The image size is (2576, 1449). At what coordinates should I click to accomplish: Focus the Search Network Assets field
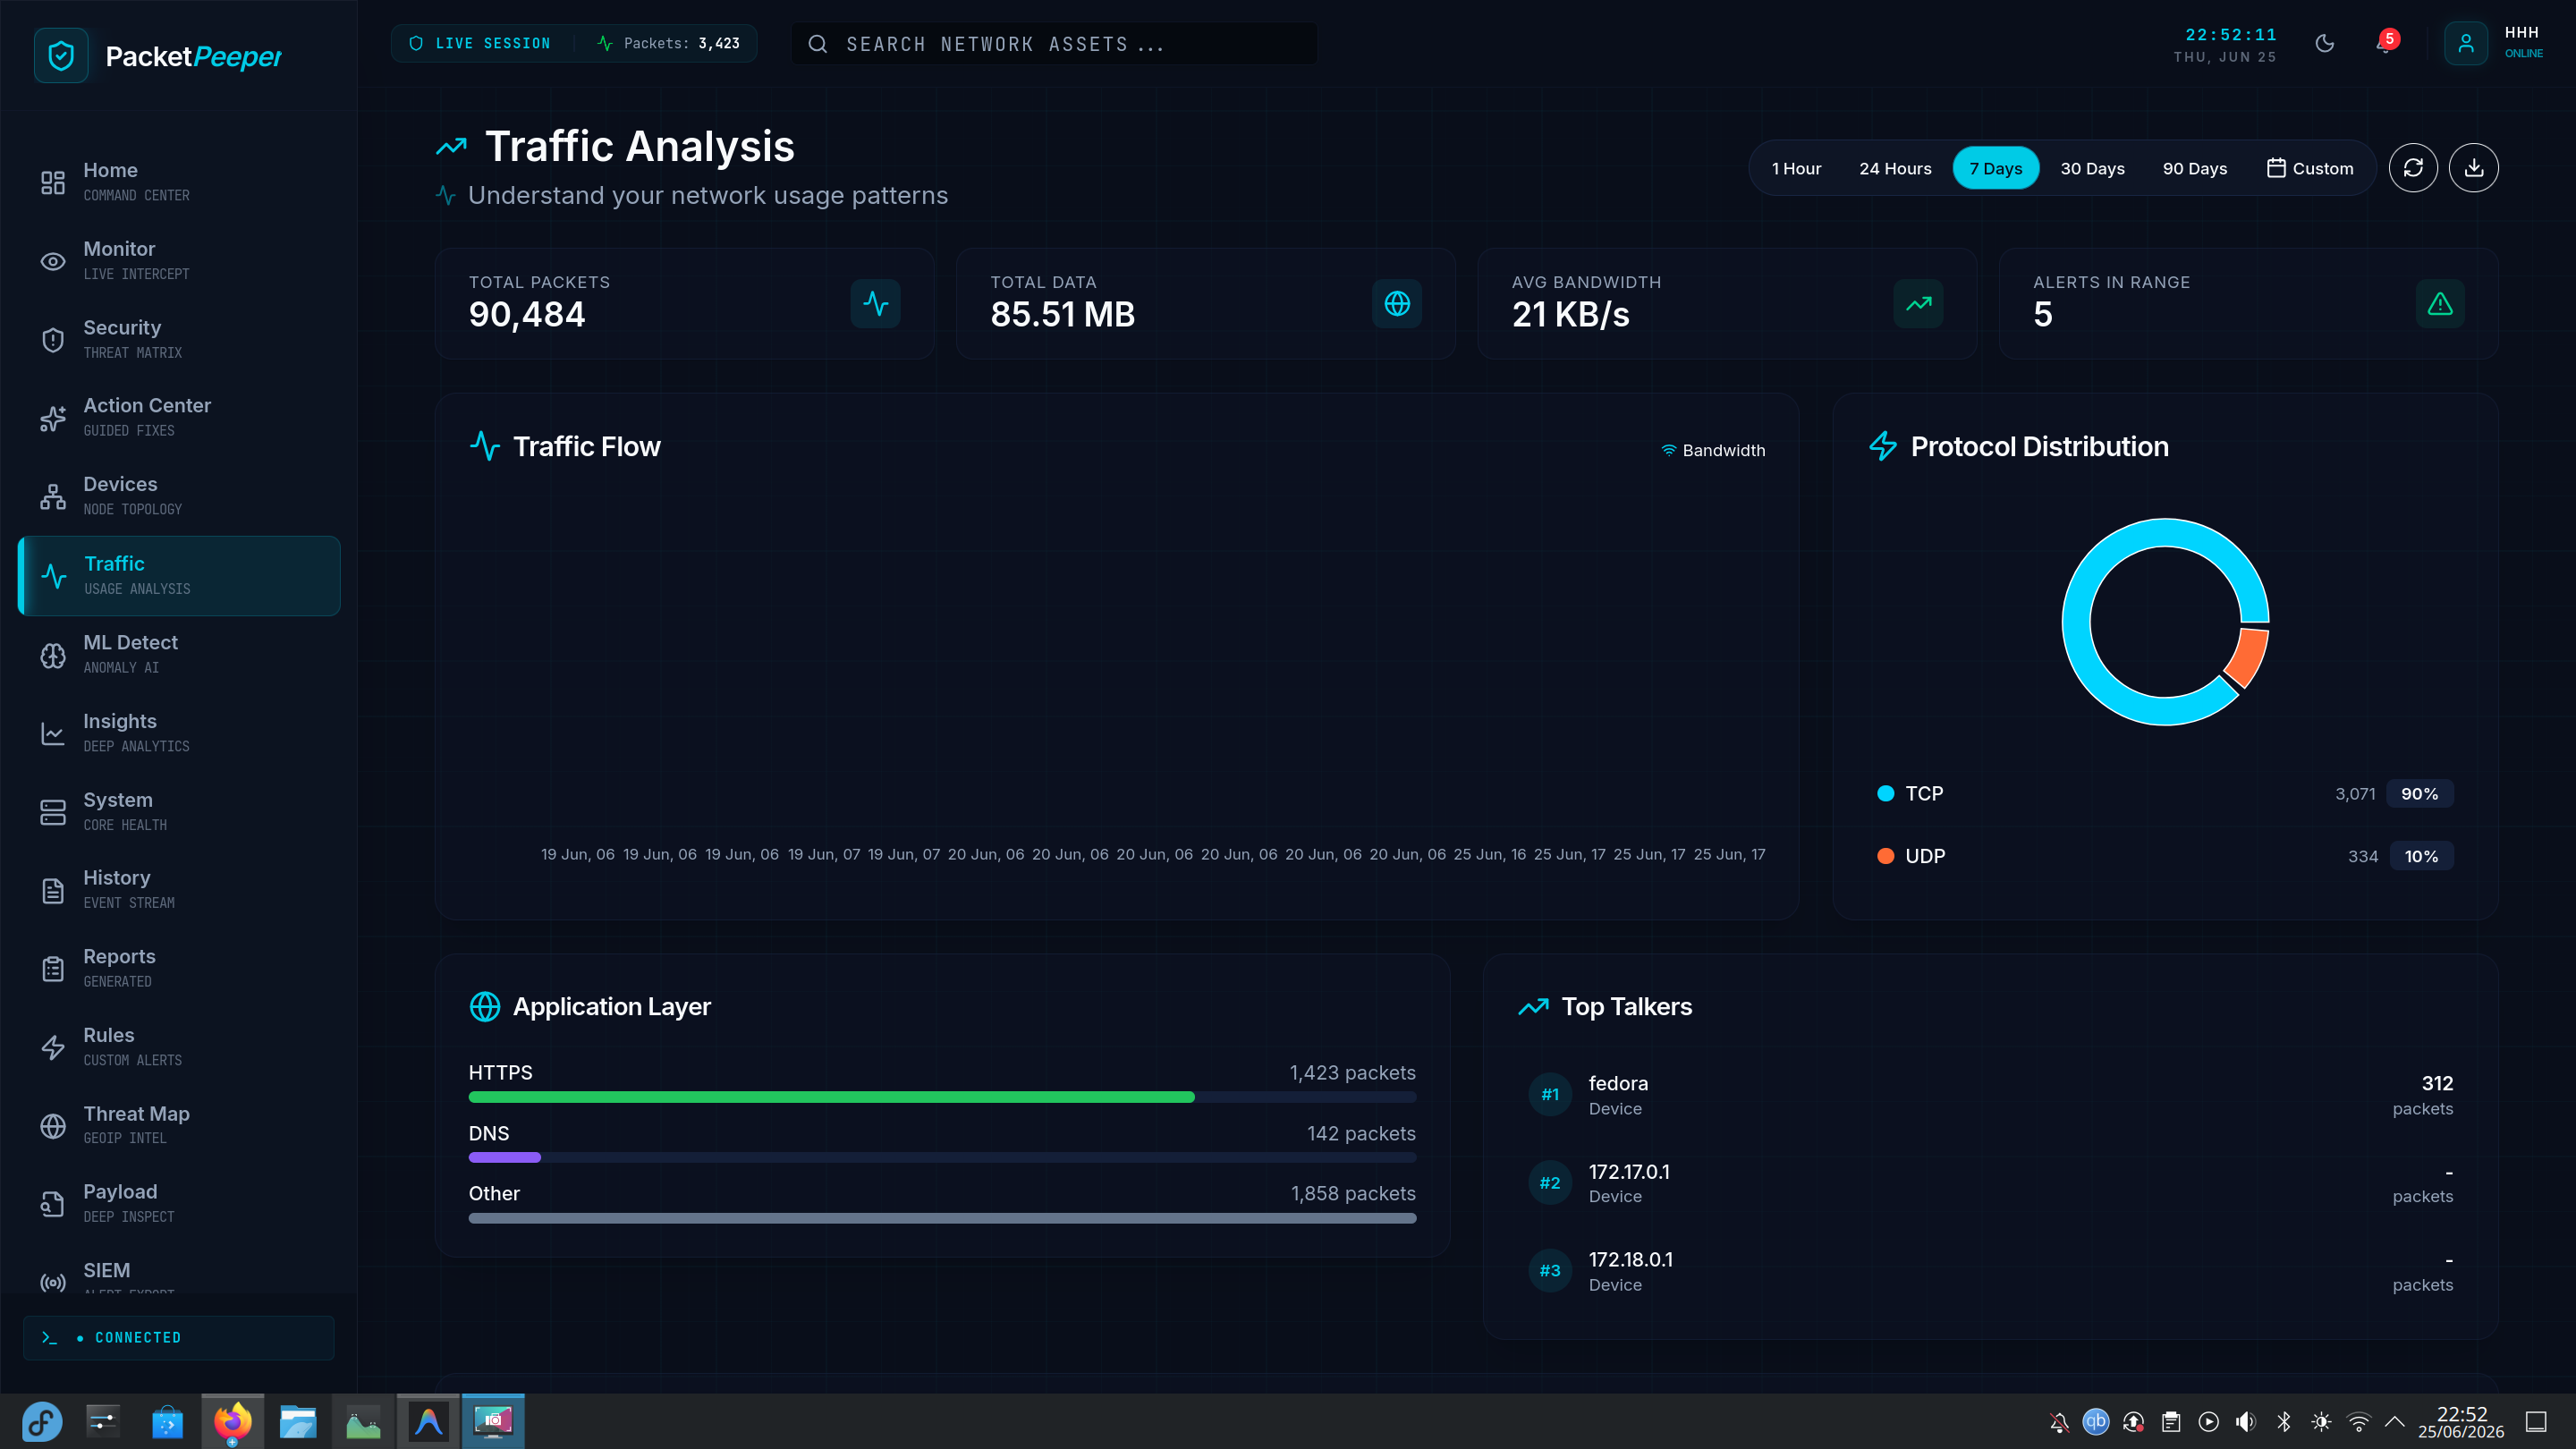point(1054,44)
